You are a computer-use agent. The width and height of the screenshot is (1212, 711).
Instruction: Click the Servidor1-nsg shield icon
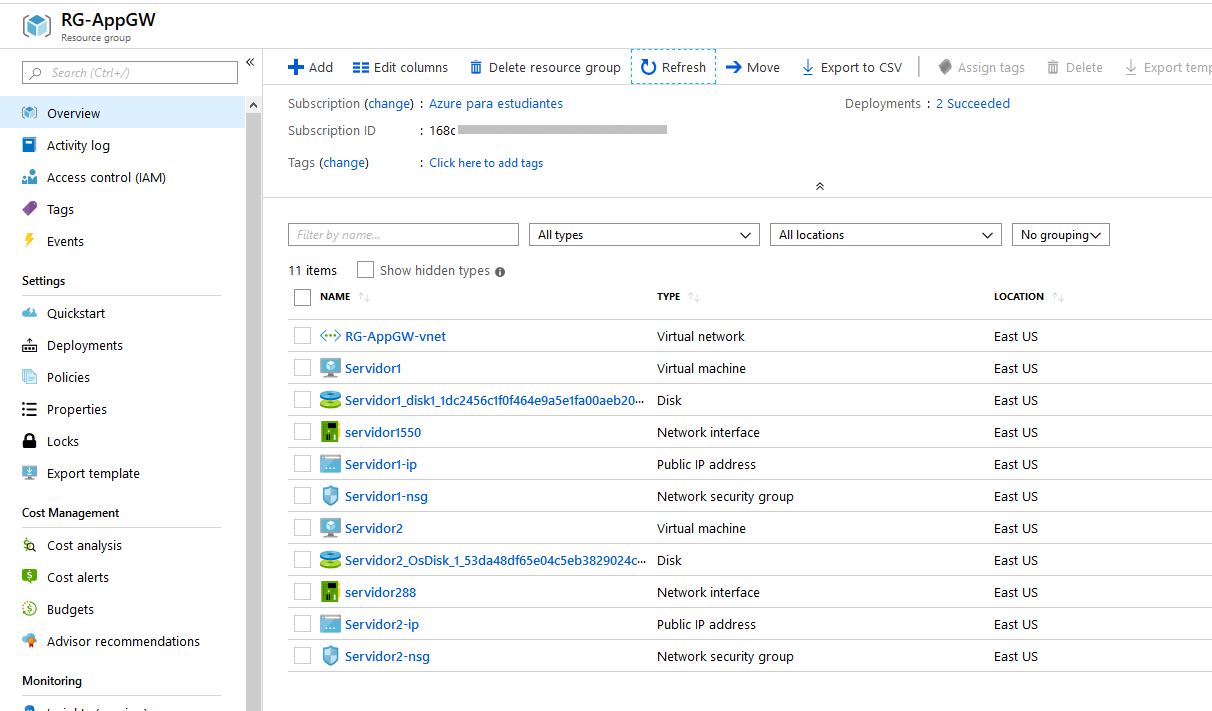(x=330, y=496)
